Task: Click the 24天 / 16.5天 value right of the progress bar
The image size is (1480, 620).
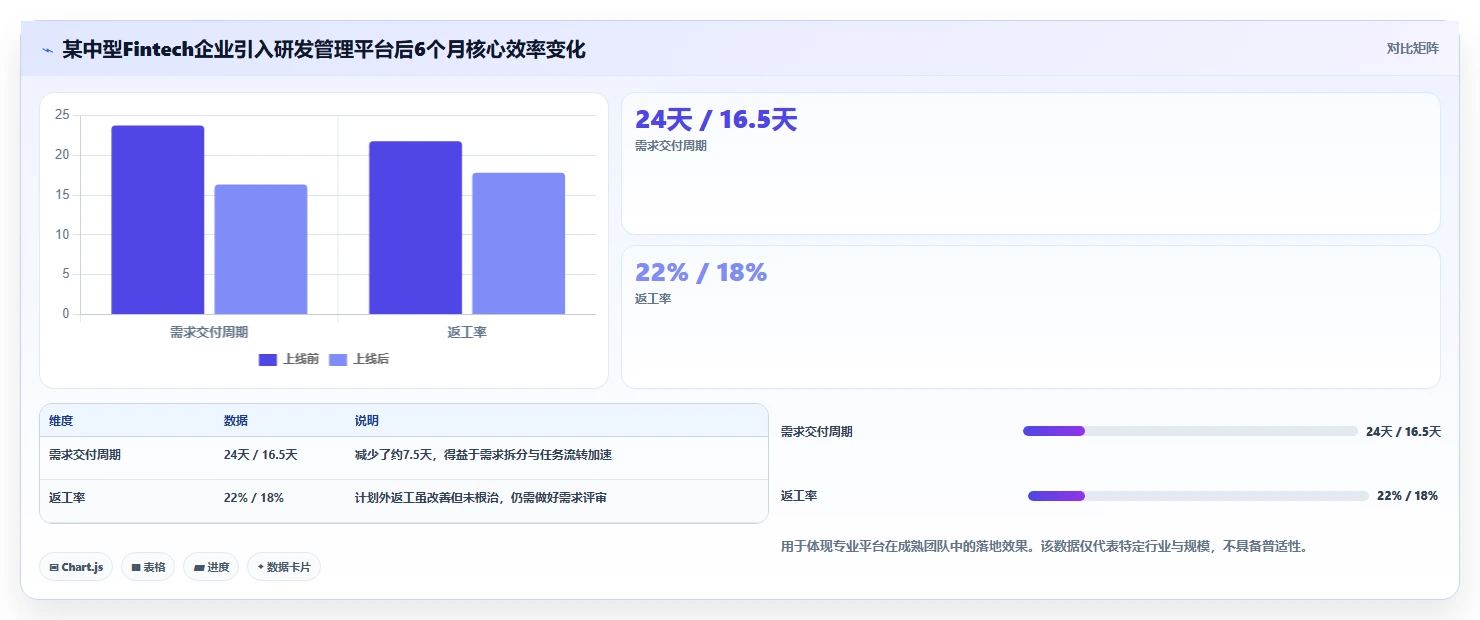Action: [x=1403, y=432]
